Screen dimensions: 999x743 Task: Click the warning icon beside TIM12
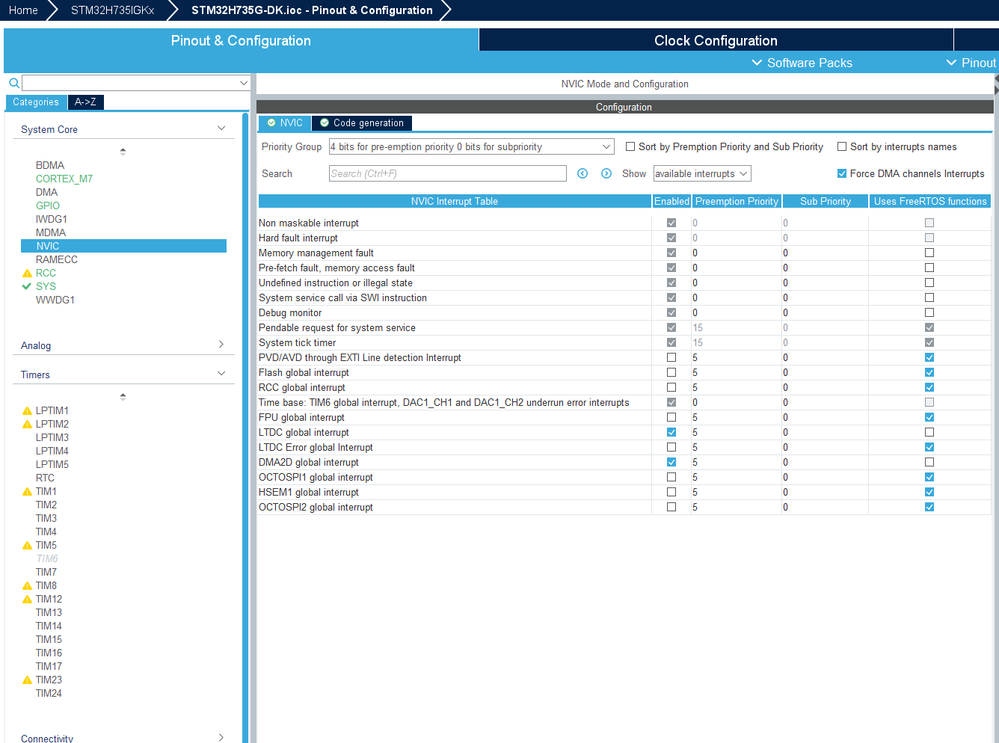tap(27, 599)
